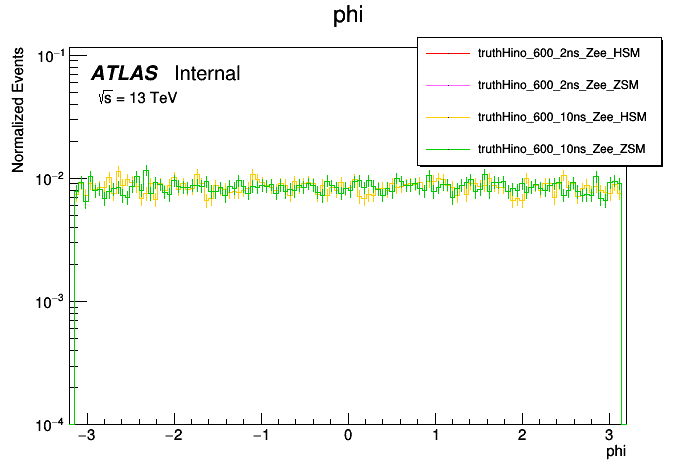Select the truthHino_600_10ns_Zee_ZSM legend entry
Image resolution: width=696 pixels, height=472 pixels.
click(x=563, y=149)
